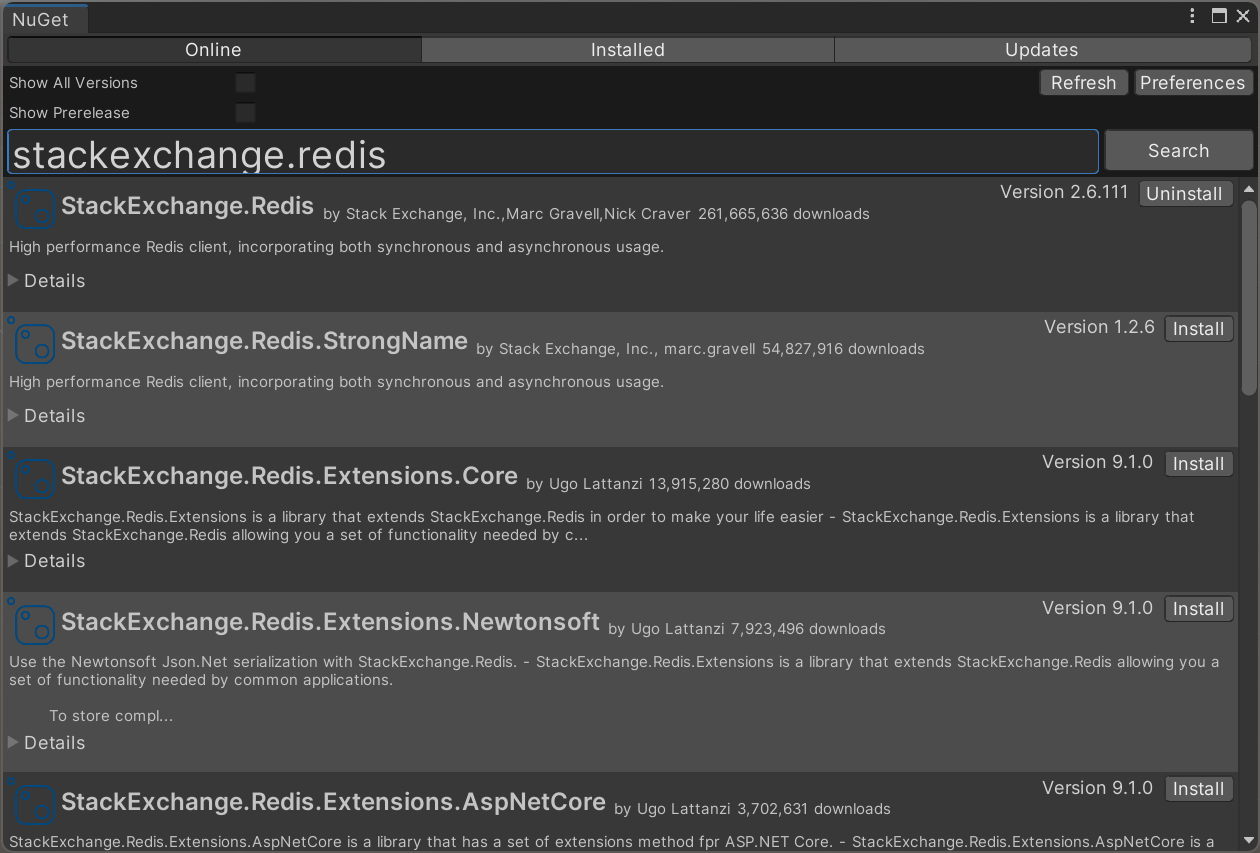Expand Details for StackExchange.Redis.Extensions.Core
Screen dimensions: 1260x853
click(47, 561)
